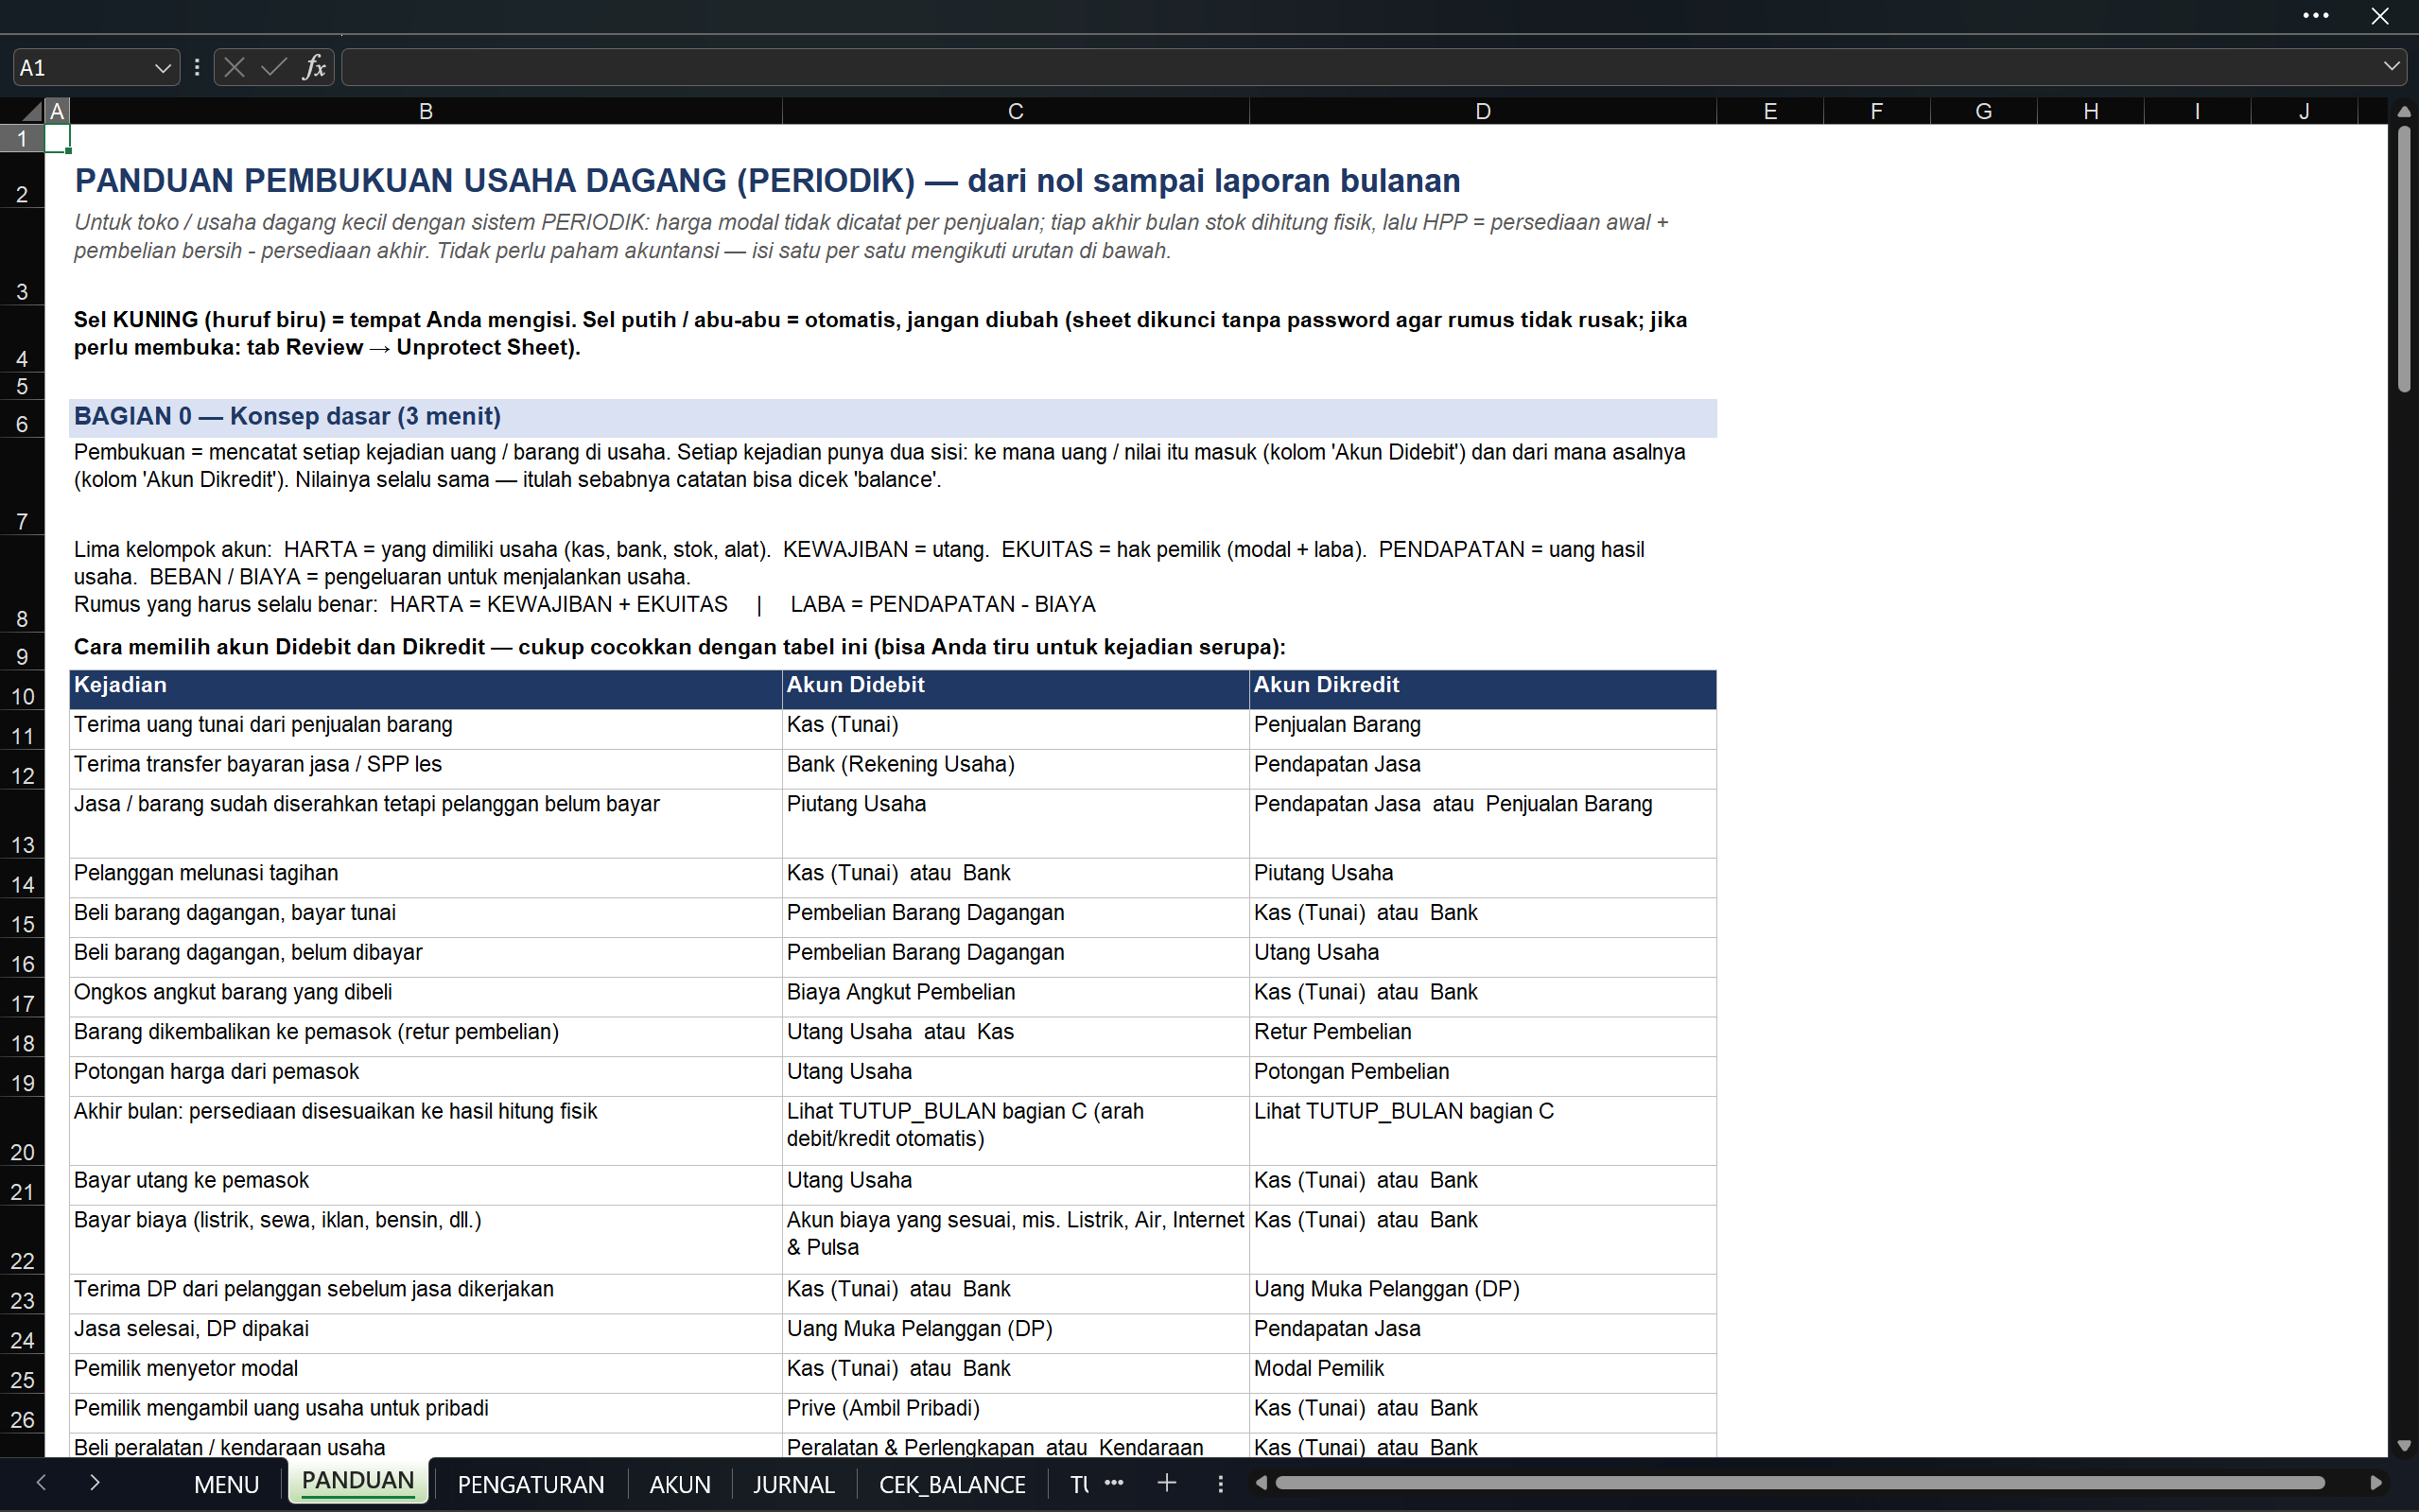Screen dimensions: 2419x1512
Task: Go to the next sheet tab arrow
Action: point(94,1482)
